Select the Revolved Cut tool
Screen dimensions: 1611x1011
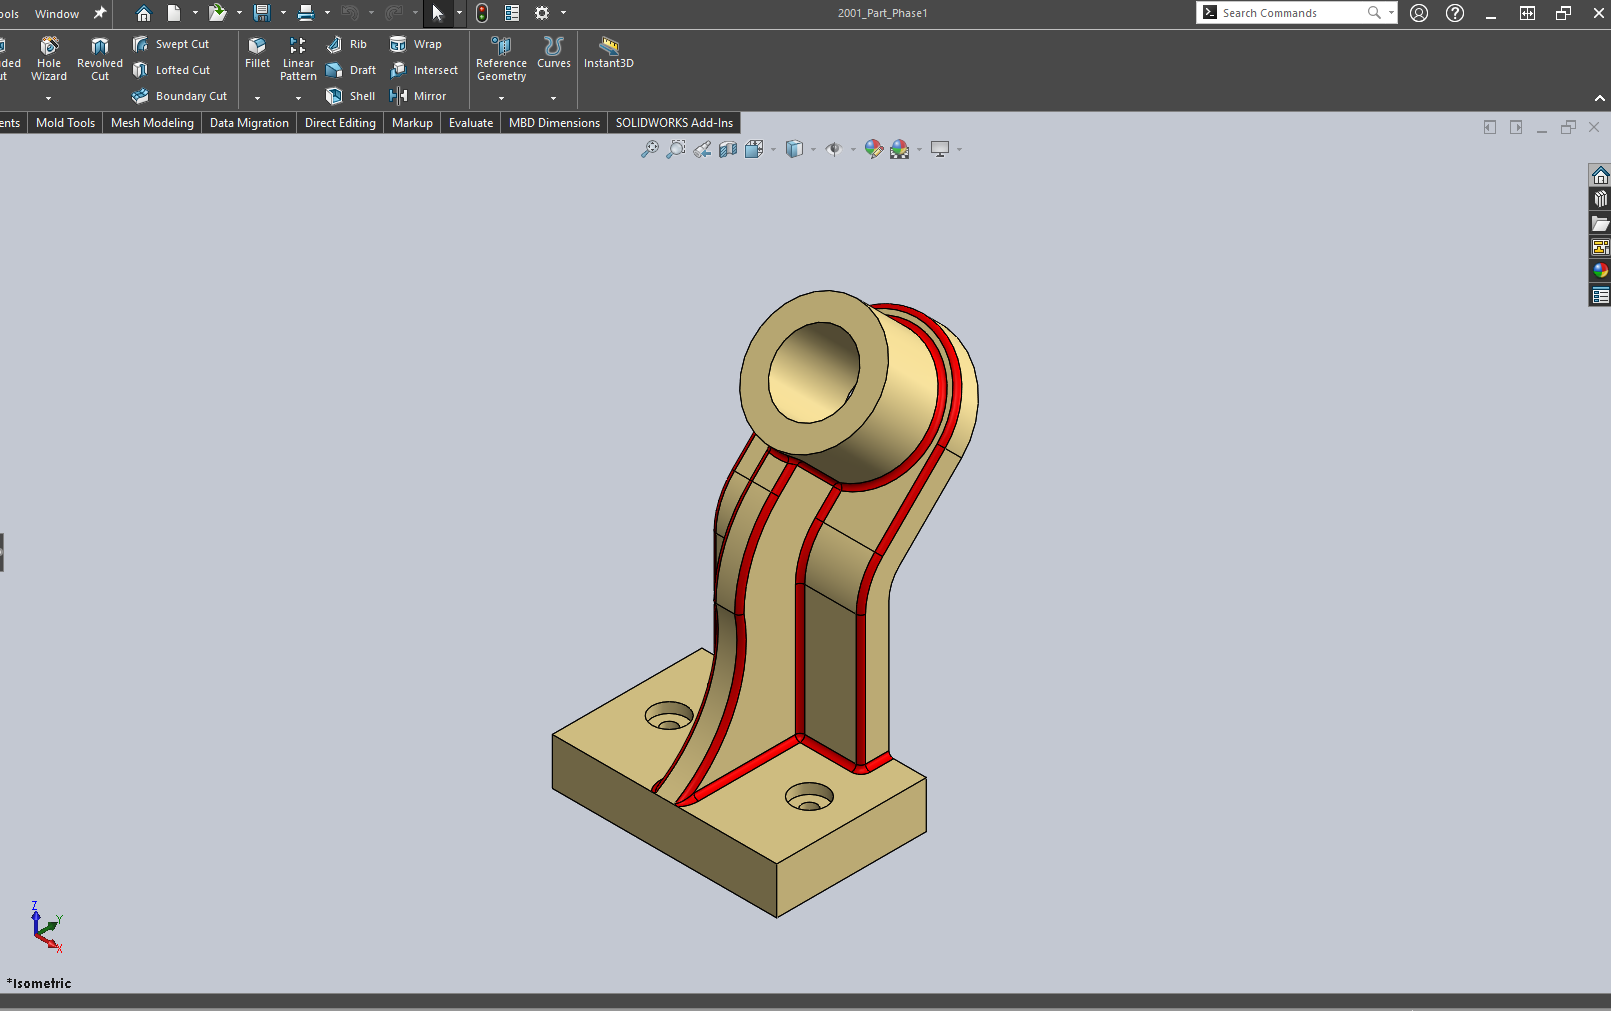pyautogui.click(x=100, y=58)
